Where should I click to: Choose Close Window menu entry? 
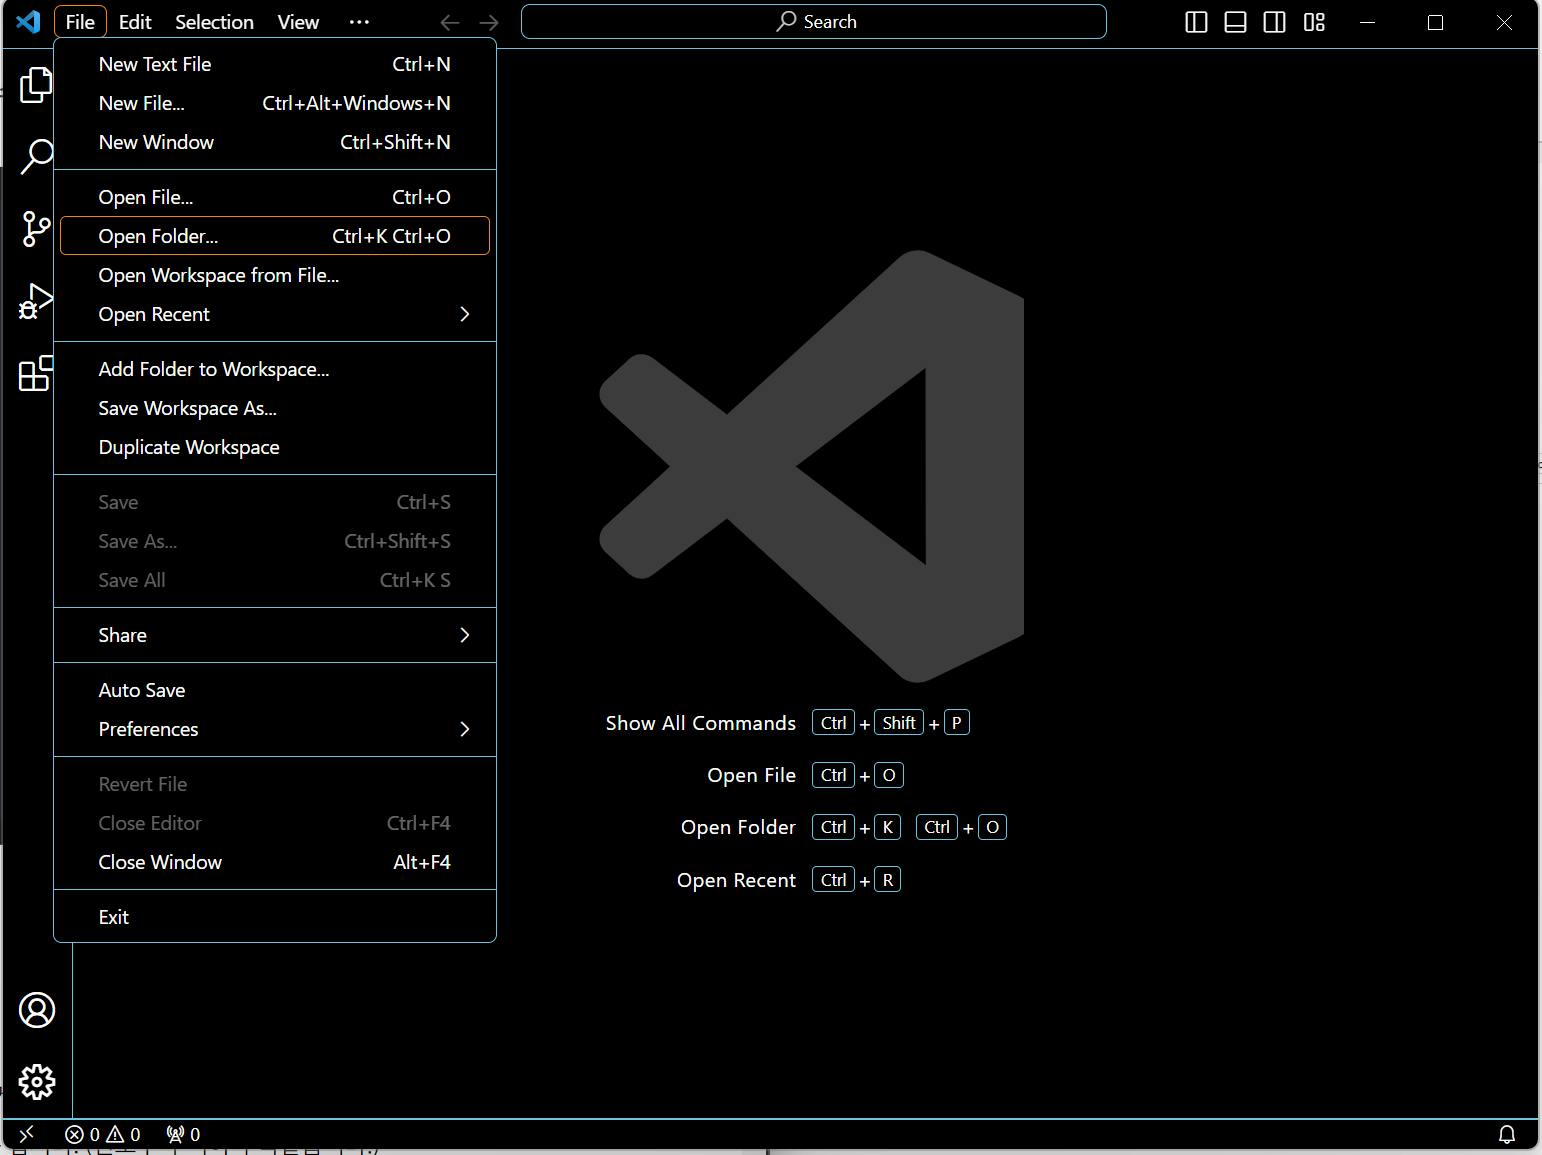[275, 862]
